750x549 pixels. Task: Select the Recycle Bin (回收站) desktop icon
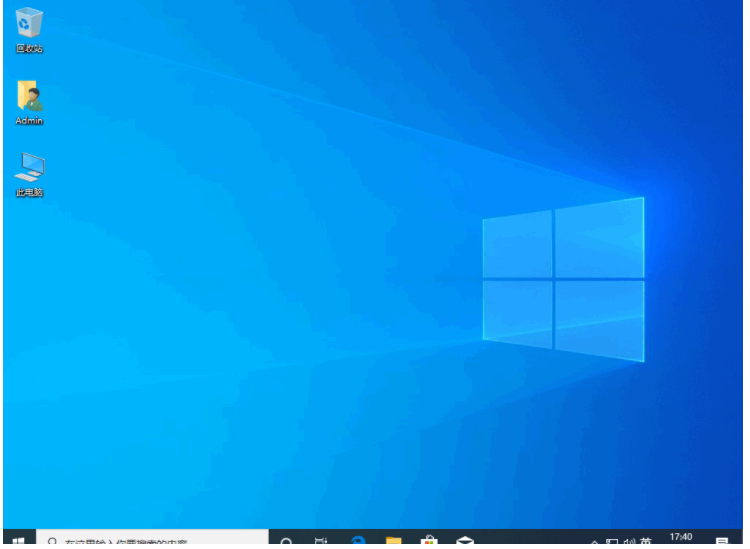pyautogui.click(x=29, y=30)
